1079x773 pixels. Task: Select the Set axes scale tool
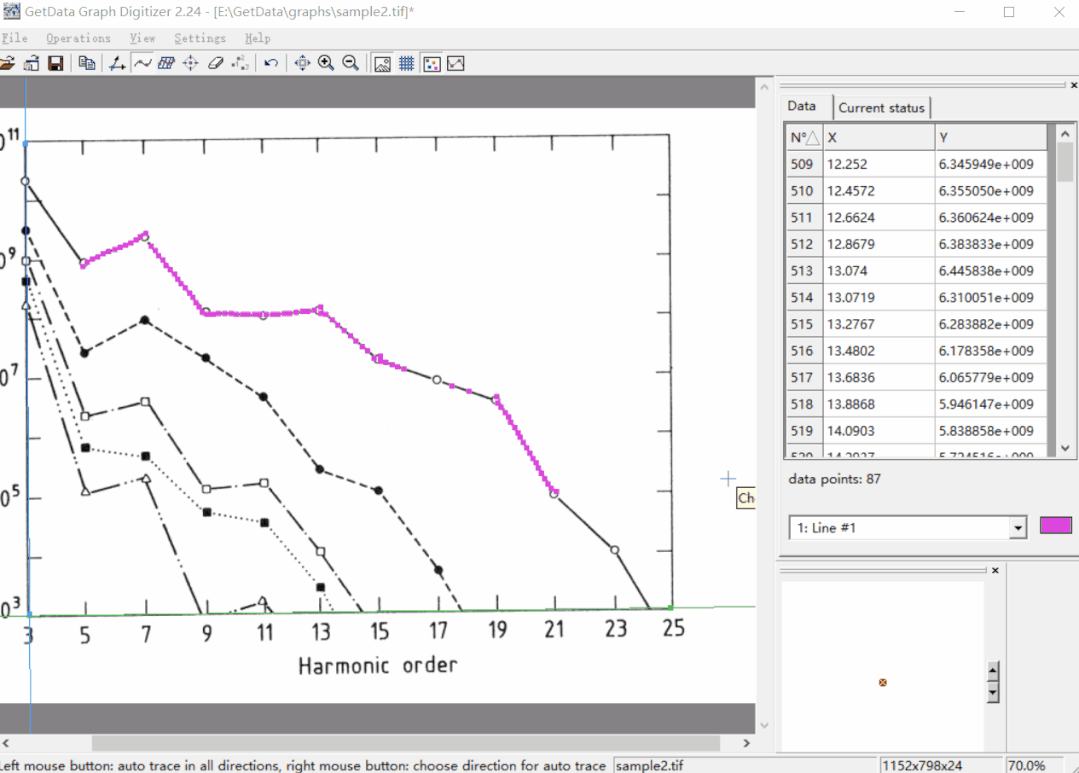pyautogui.click(x=117, y=63)
